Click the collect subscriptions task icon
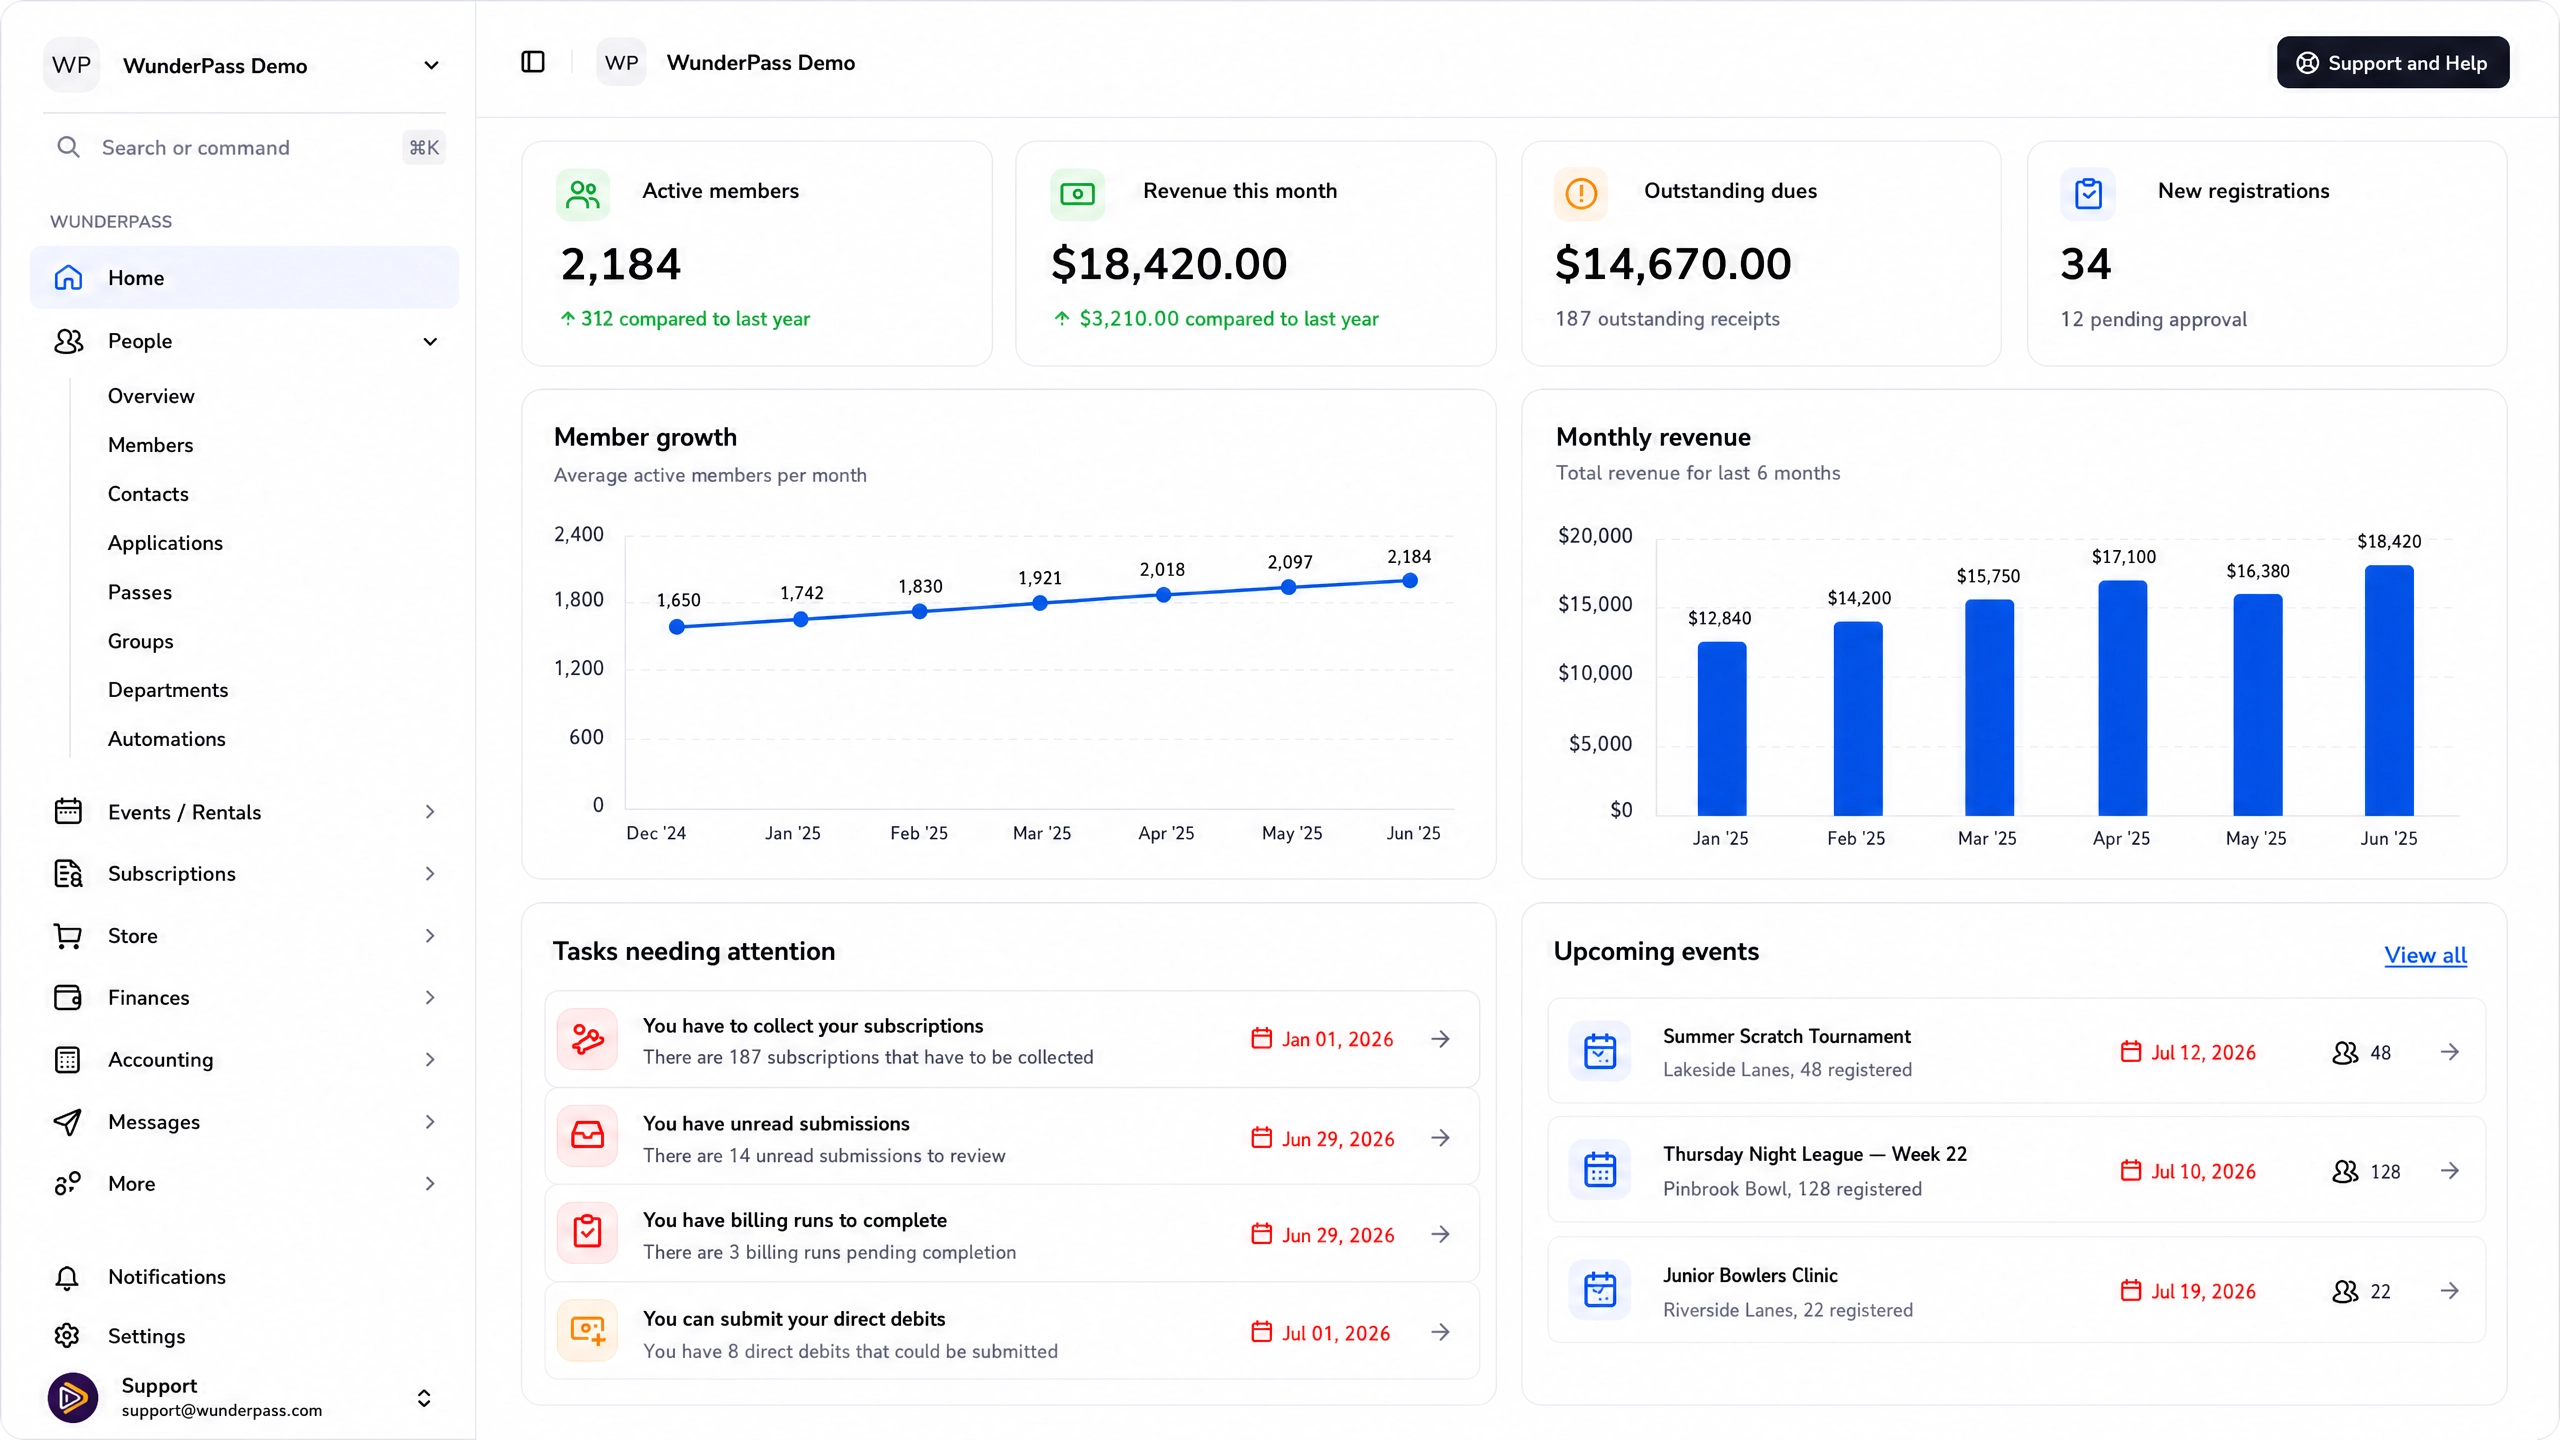 point(587,1039)
